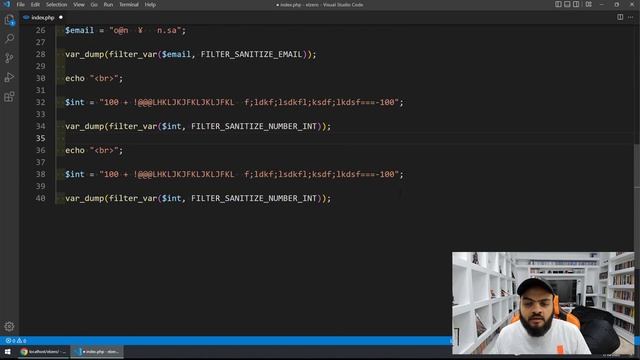The width and height of the screenshot is (640, 360).
Task: Switch to the Chrome localhost taskbar window
Action: pos(44,351)
